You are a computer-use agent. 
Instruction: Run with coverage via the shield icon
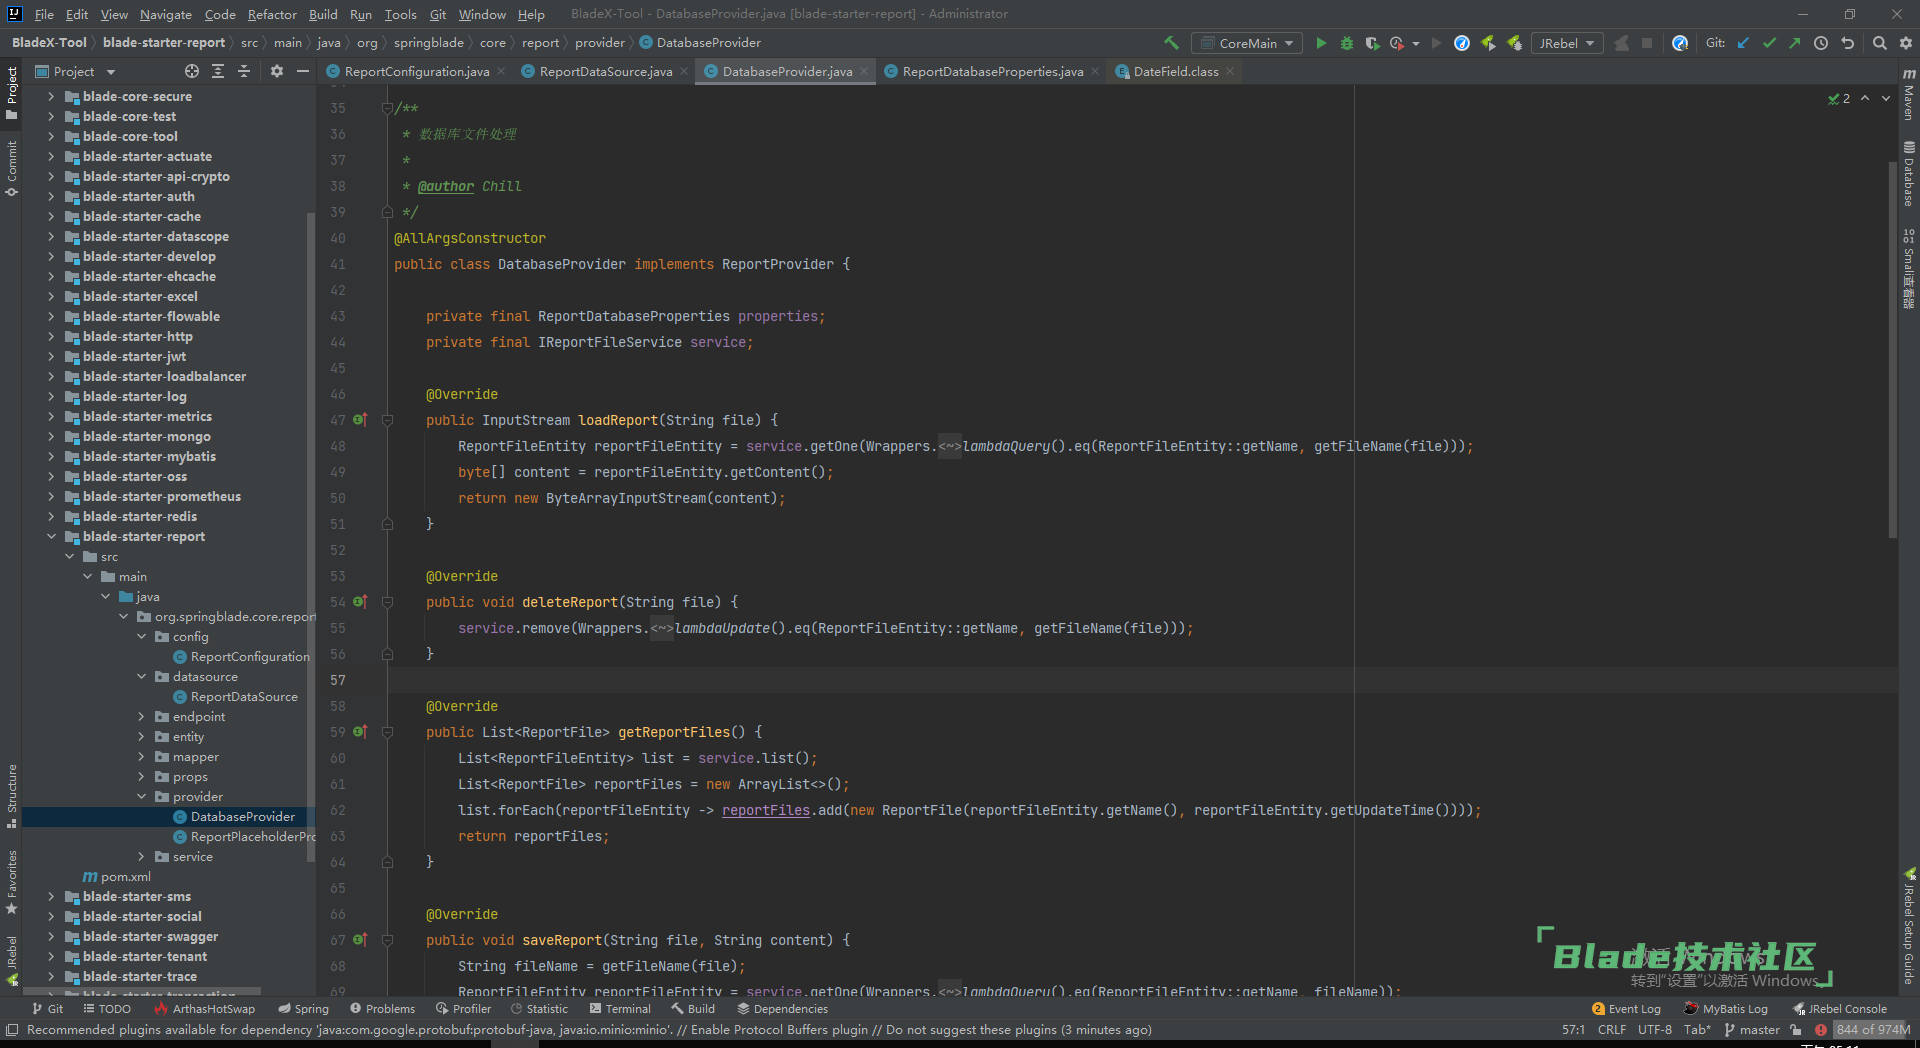pyautogui.click(x=1372, y=43)
